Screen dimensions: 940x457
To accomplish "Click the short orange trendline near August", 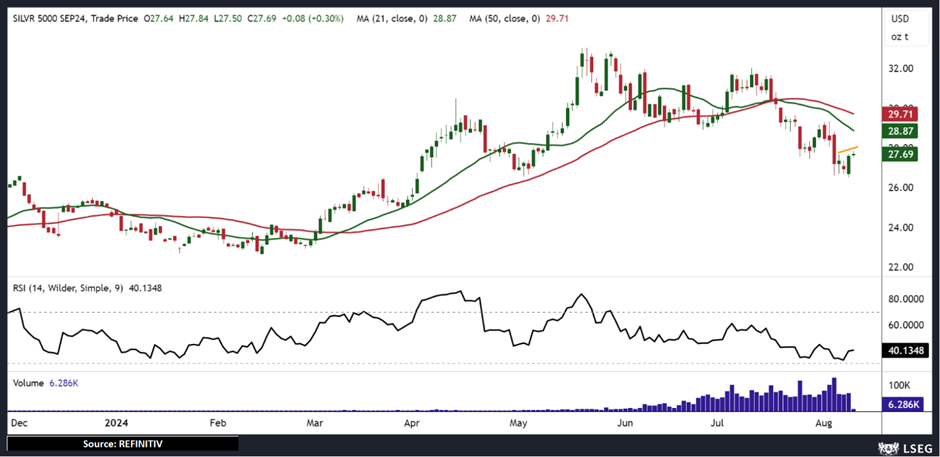I will (848, 149).
